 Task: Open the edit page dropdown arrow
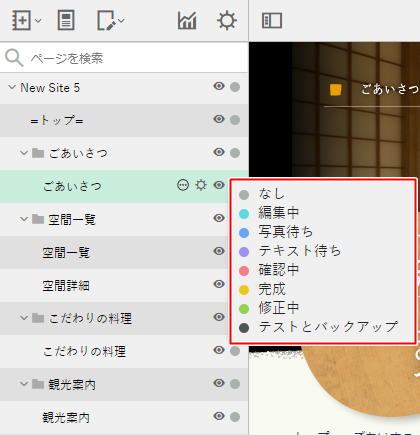click(x=121, y=21)
